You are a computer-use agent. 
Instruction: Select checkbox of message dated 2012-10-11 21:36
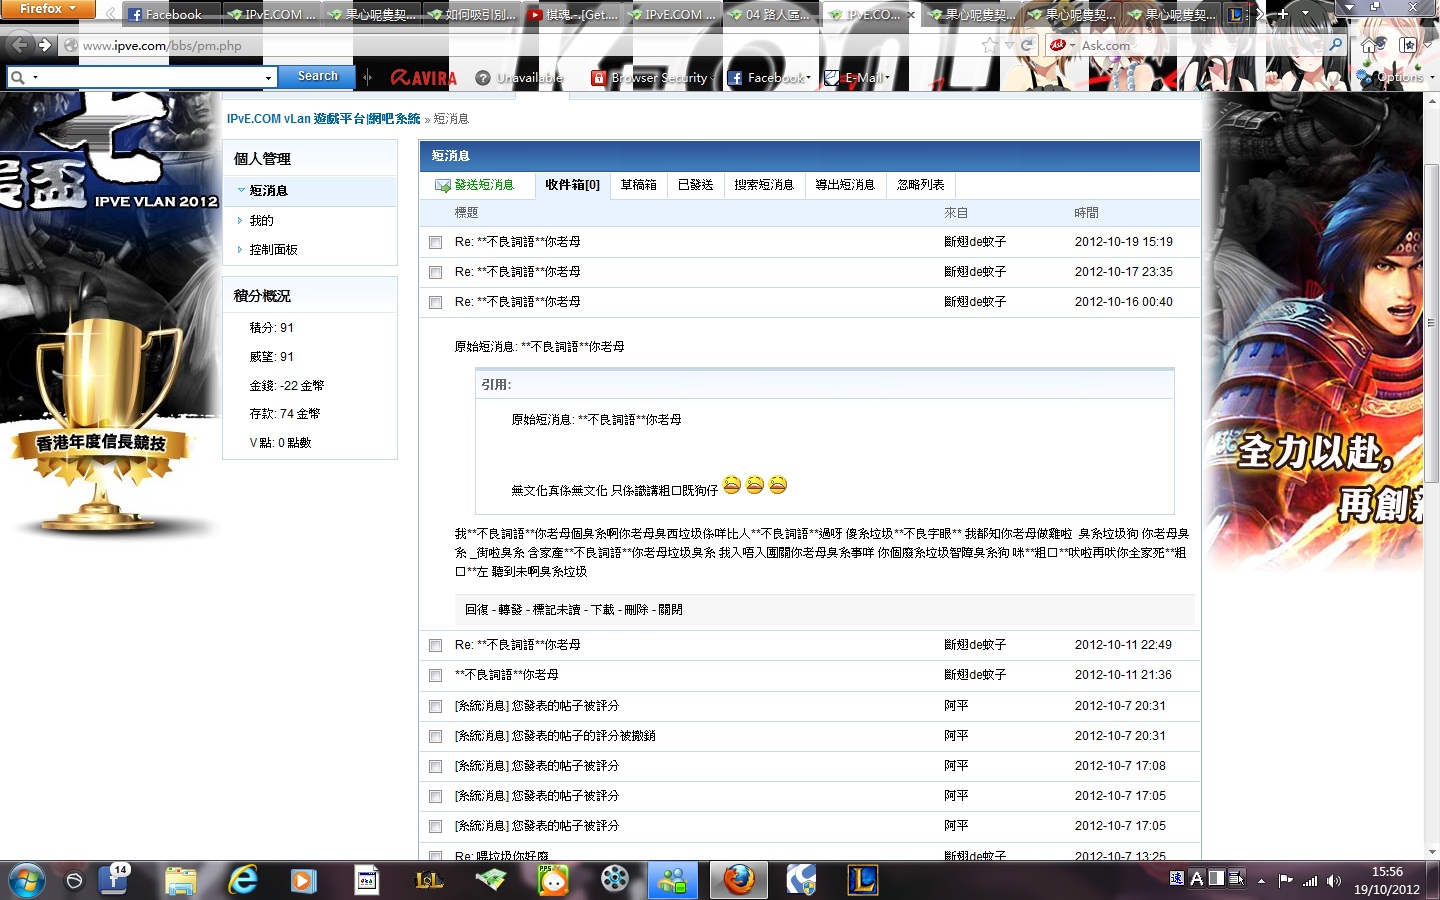coord(435,676)
